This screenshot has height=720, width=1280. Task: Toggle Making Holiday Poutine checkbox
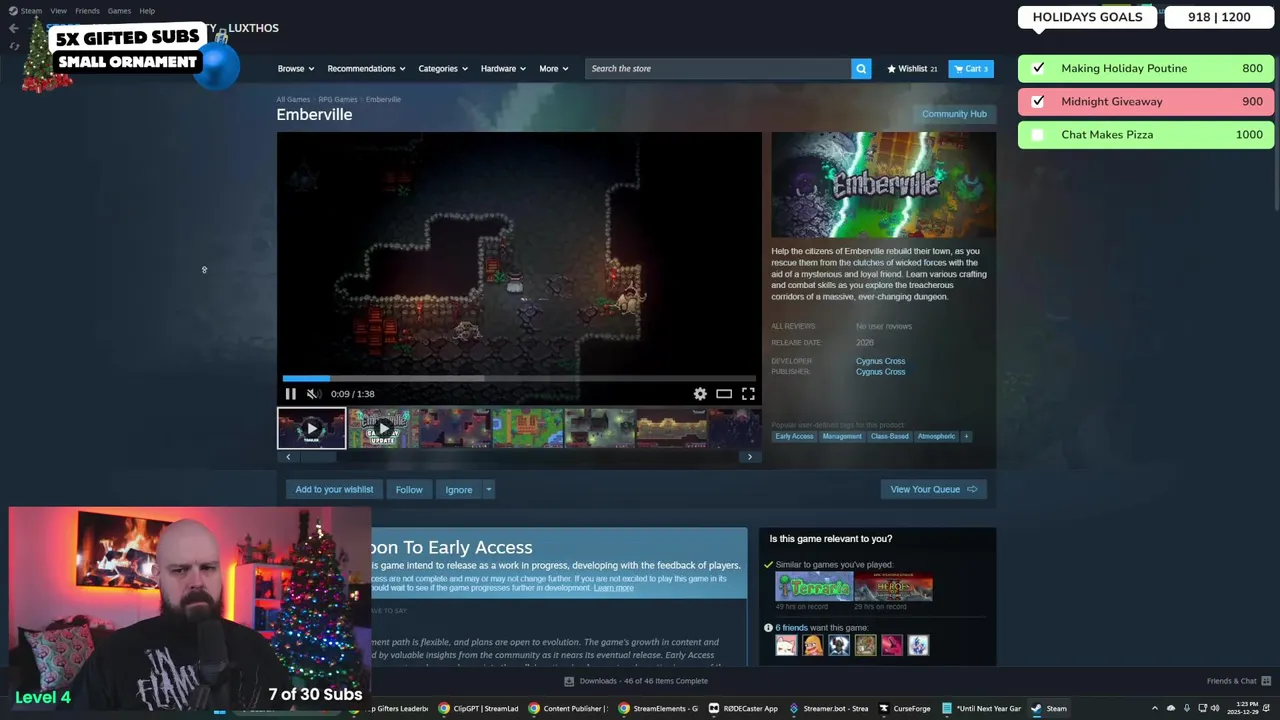pyautogui.click(x=1038, y=68)
